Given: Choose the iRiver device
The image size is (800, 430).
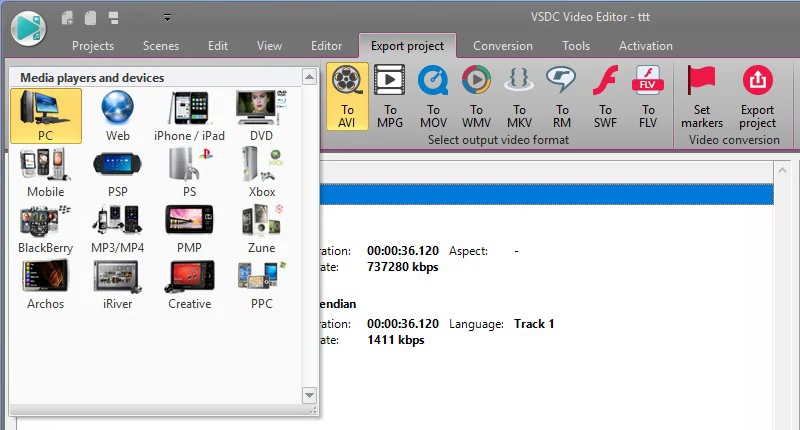Looking at the screenshot, I should 117,285.
